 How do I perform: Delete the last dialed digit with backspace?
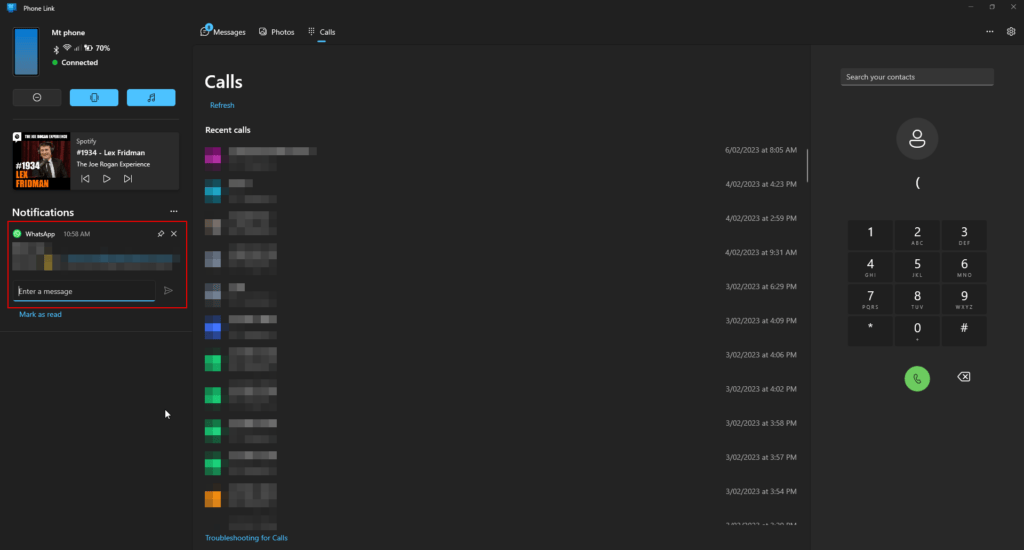click(x=963, y=377)
